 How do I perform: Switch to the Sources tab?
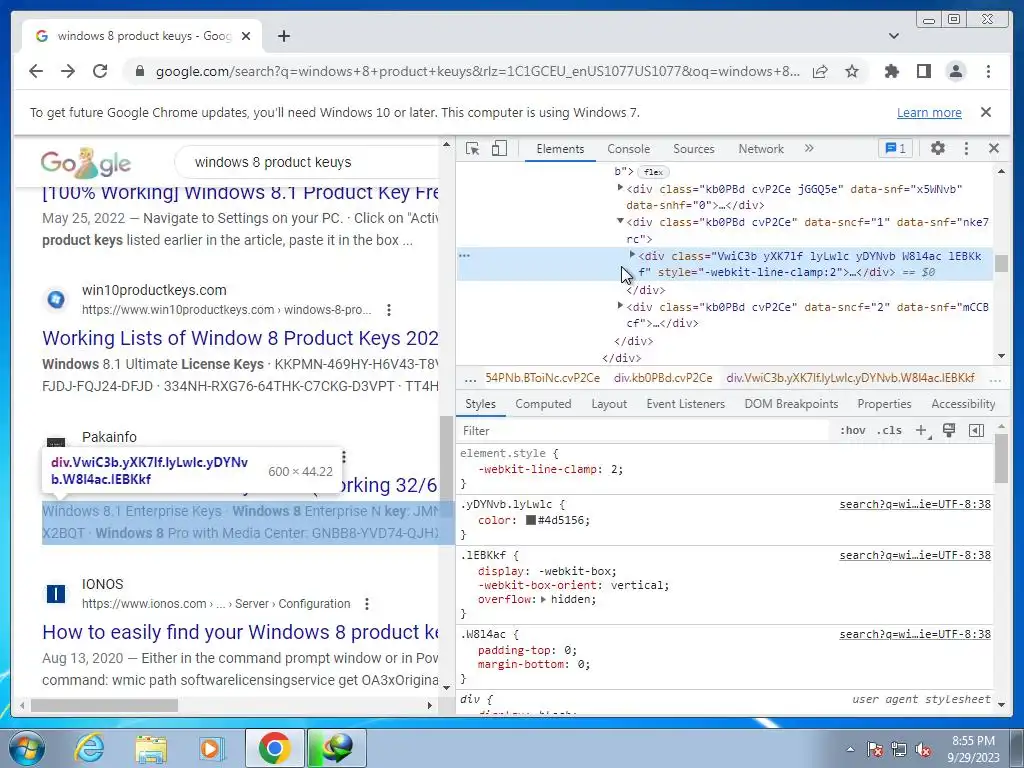pos(694,149)
